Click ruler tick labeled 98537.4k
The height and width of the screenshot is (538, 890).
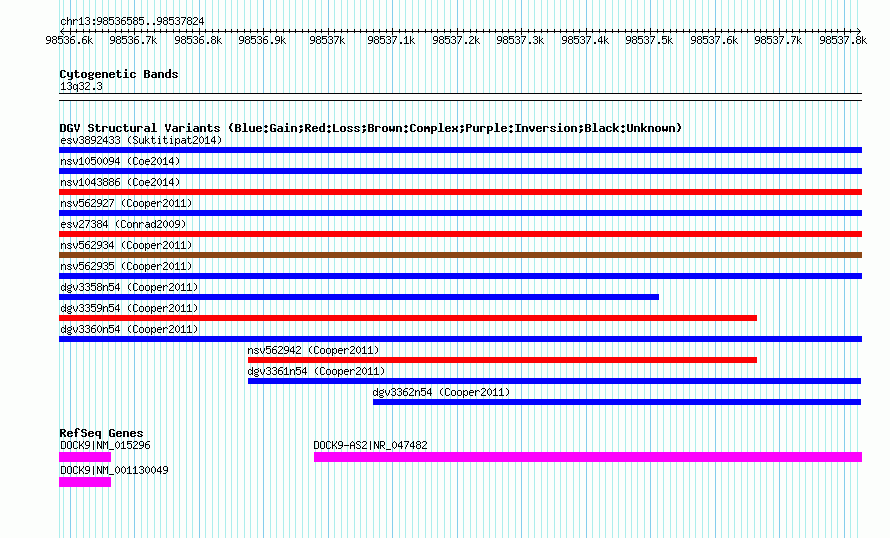pos(585,40)
